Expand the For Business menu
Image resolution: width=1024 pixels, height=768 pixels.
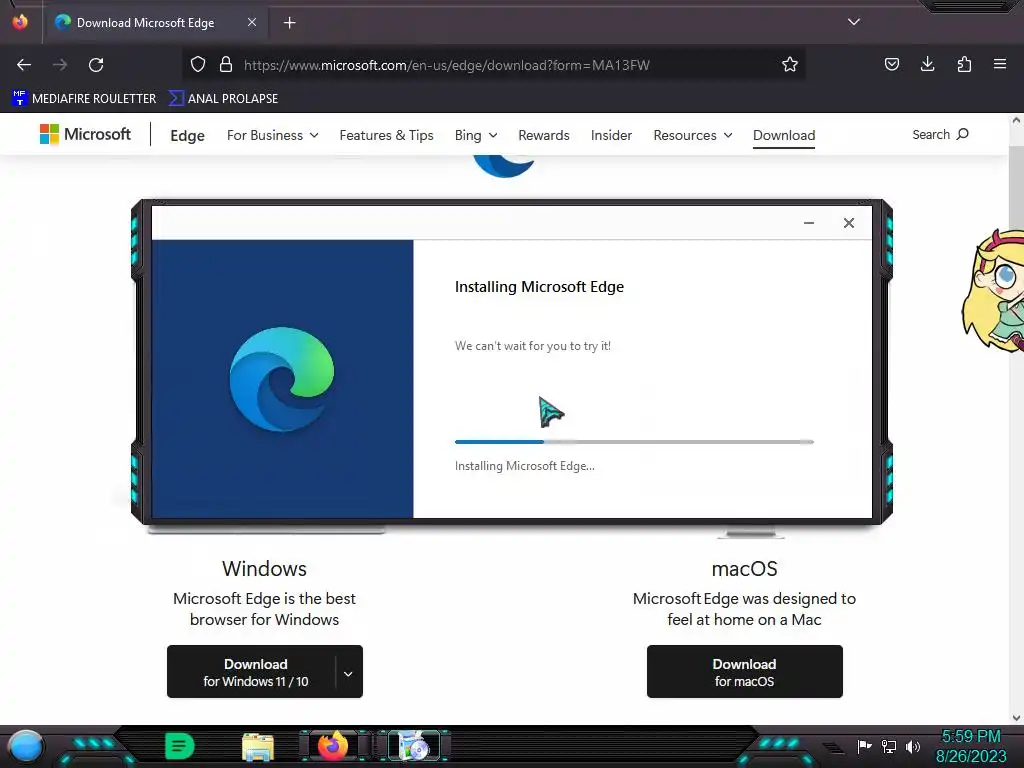click(x=272, y=135)
